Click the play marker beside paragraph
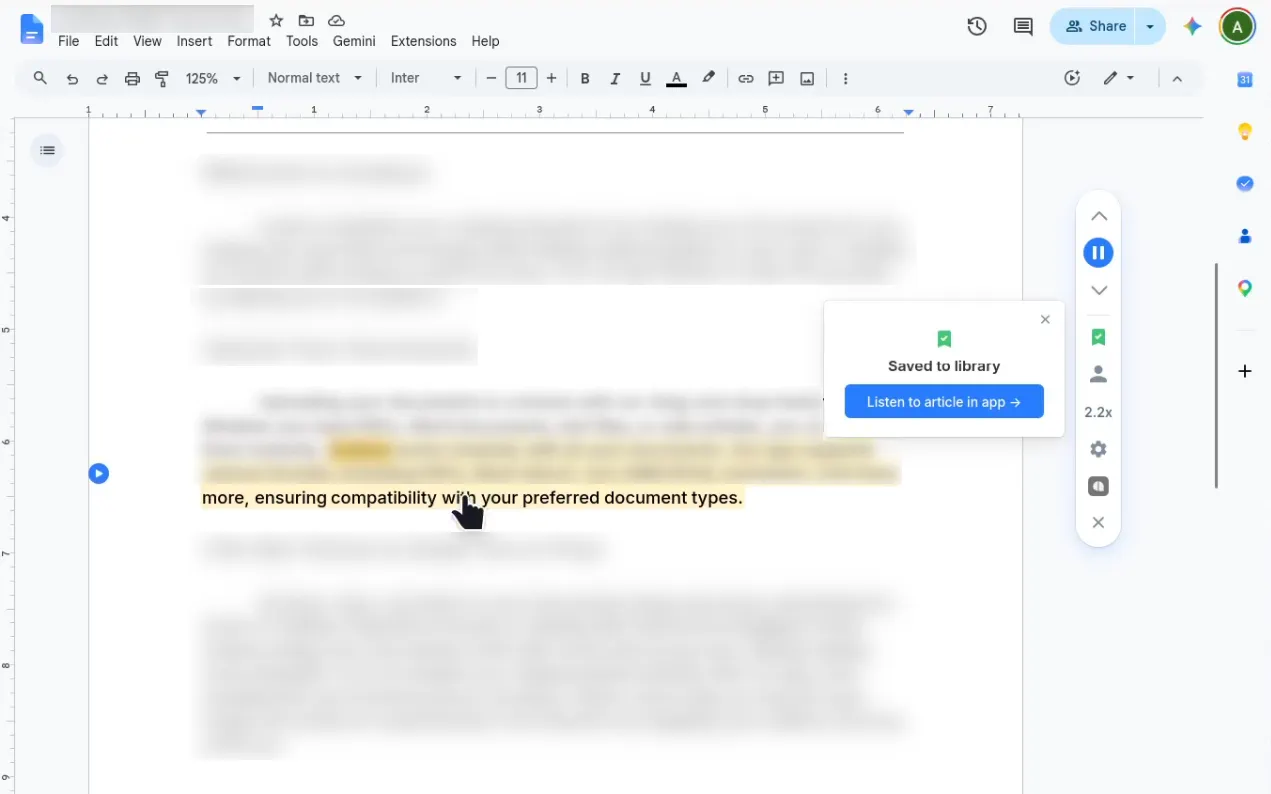Image resolution: width=1271 pixels, height=794 pixels. [x=98, y=473]
